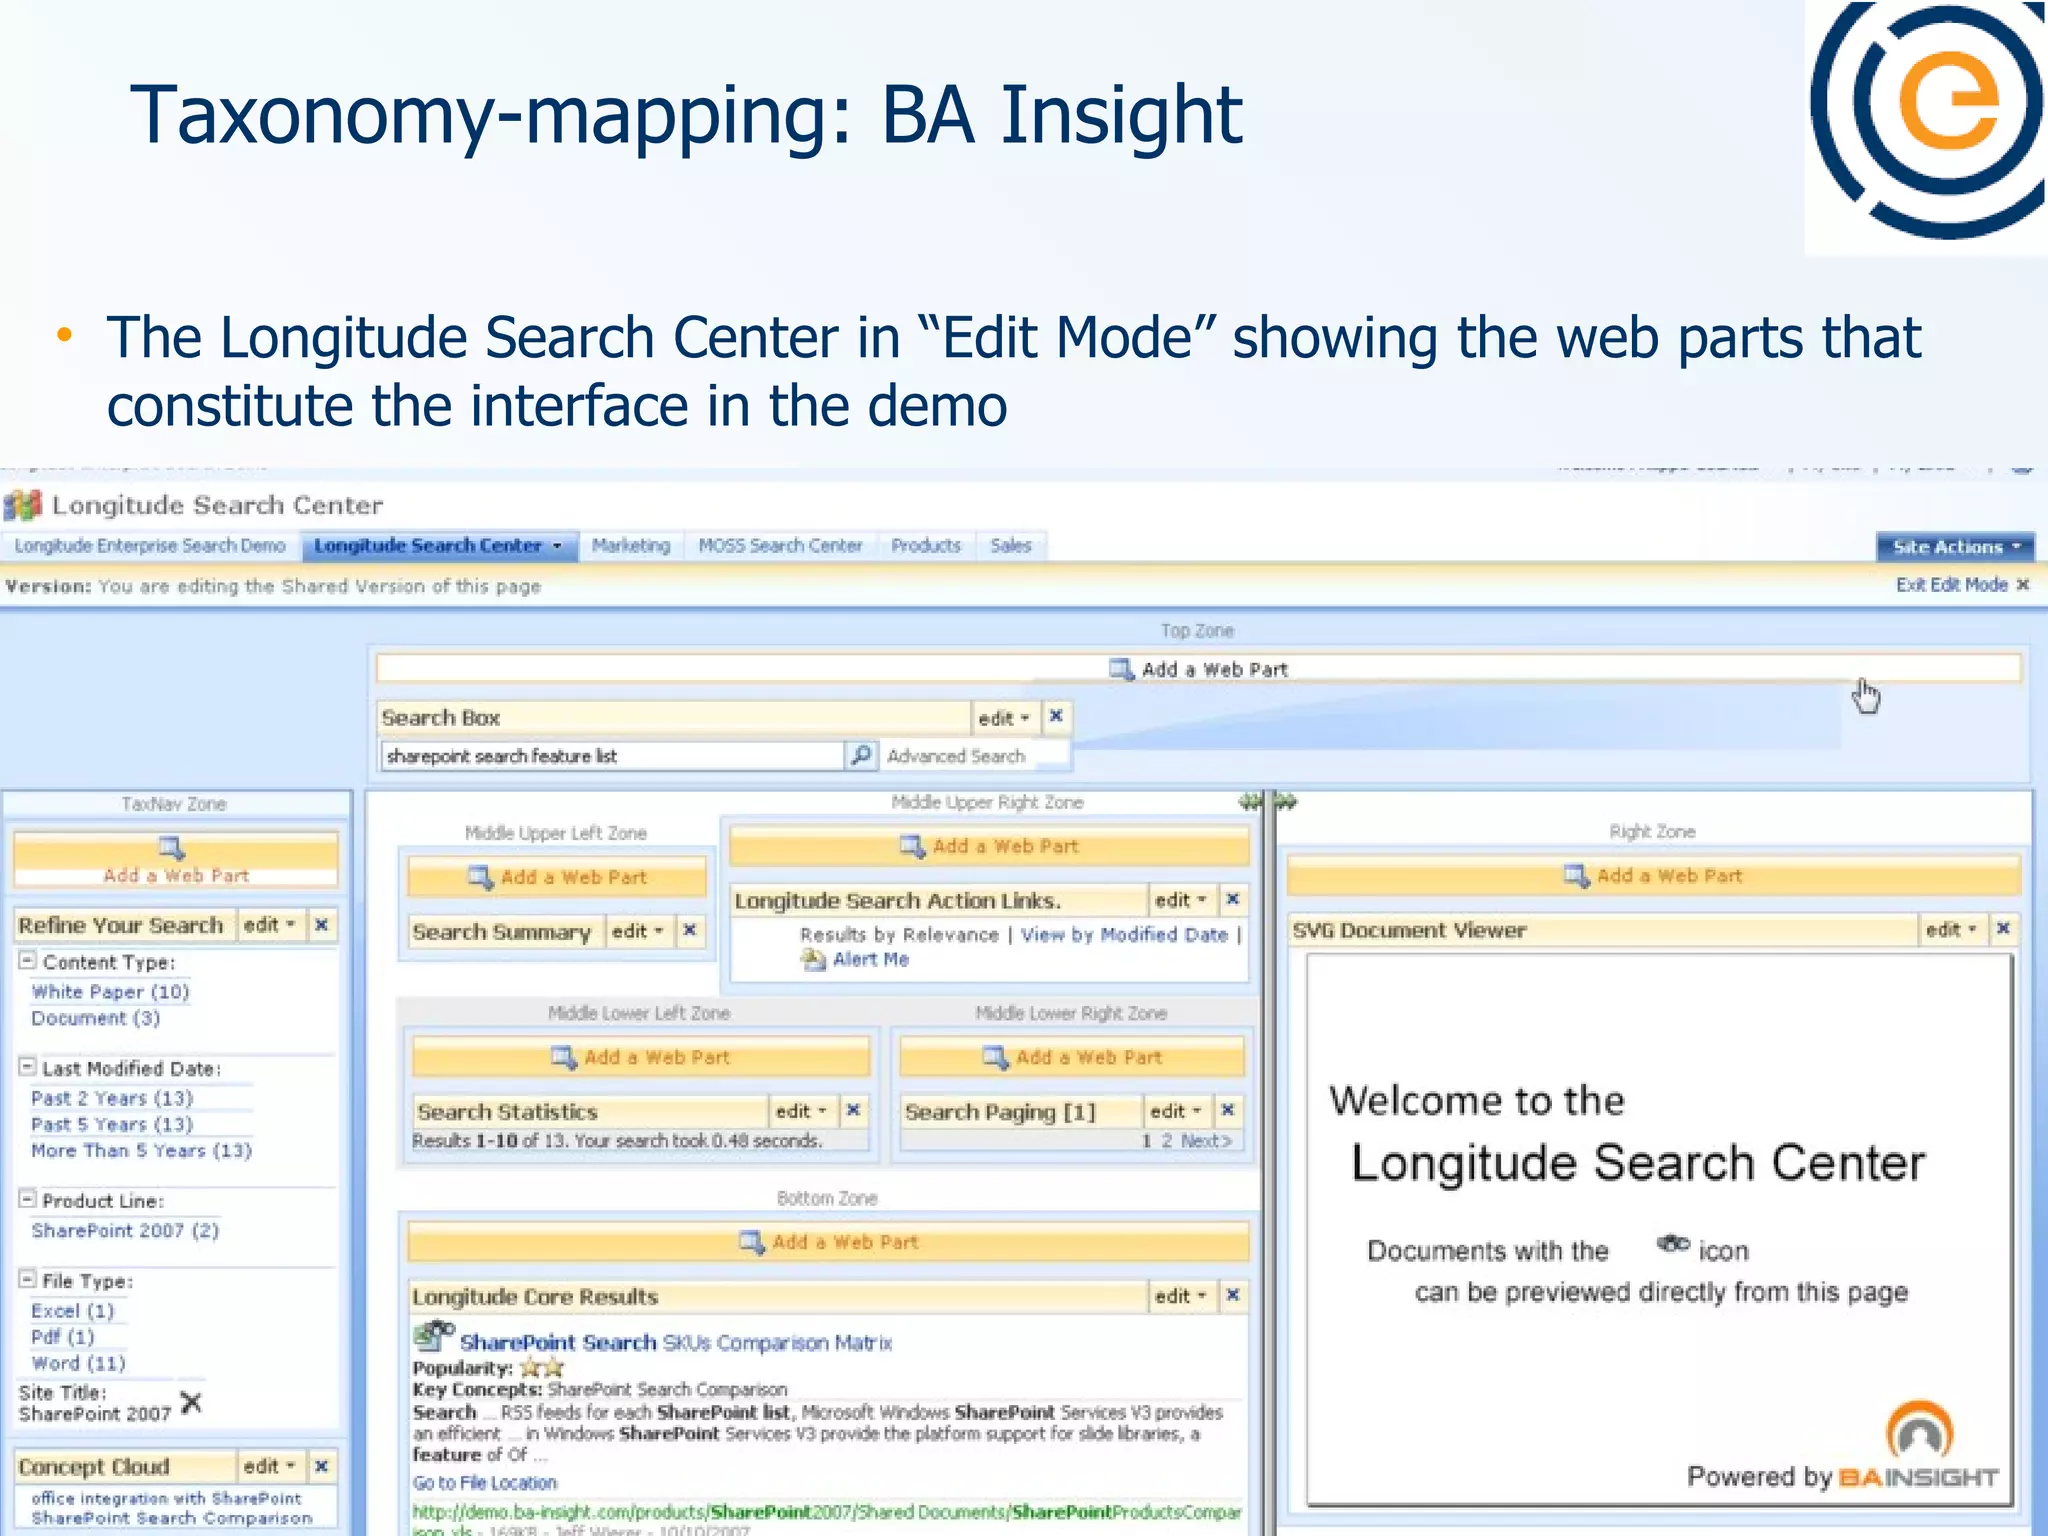Open the edit dropdown for Longitude Search Action Links
The image size is (2048, 1536).
tap(1181, 900)
